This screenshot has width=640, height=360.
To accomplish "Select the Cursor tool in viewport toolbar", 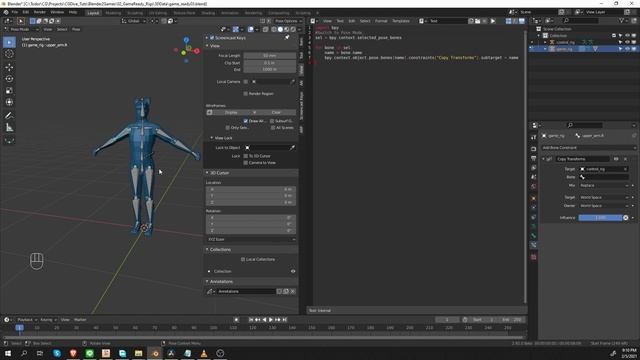I will [x=9, y=54].
